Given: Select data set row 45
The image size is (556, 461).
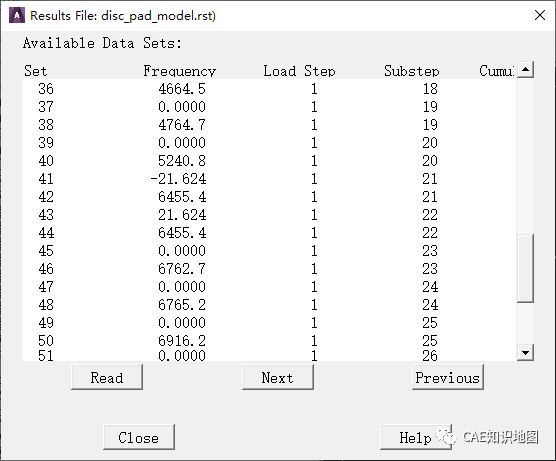Looking at the screenshot, I should coord(269,251).
